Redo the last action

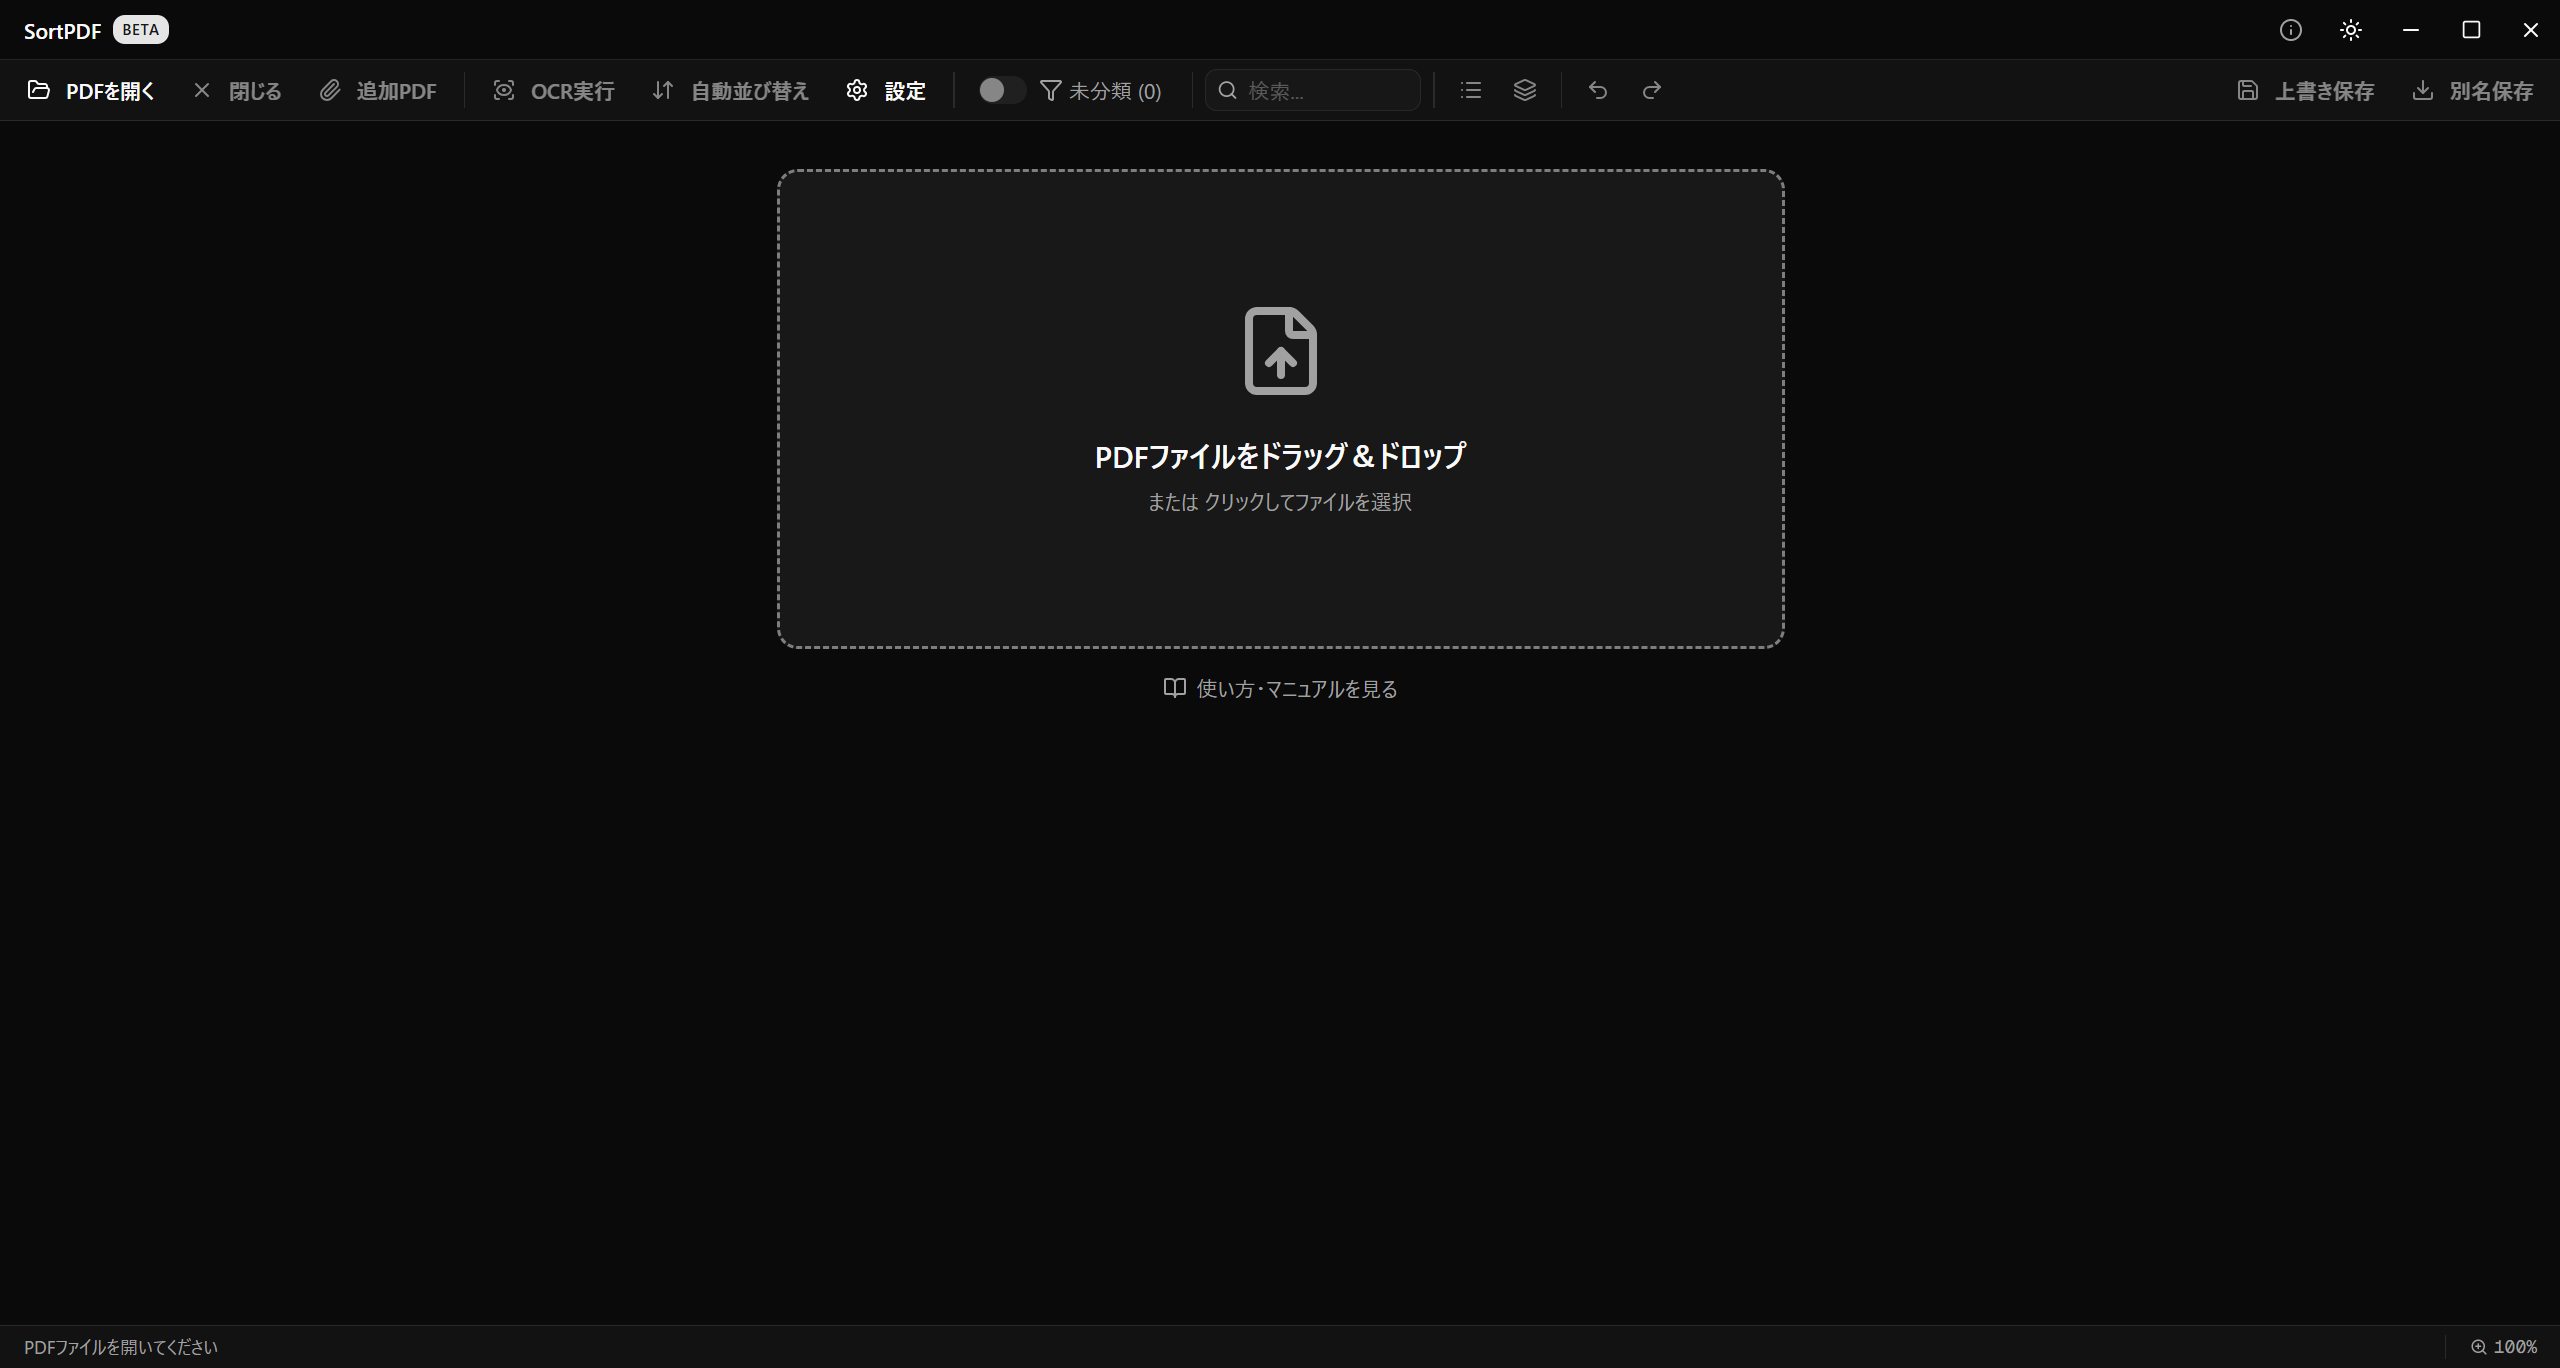click(1651, 90)
